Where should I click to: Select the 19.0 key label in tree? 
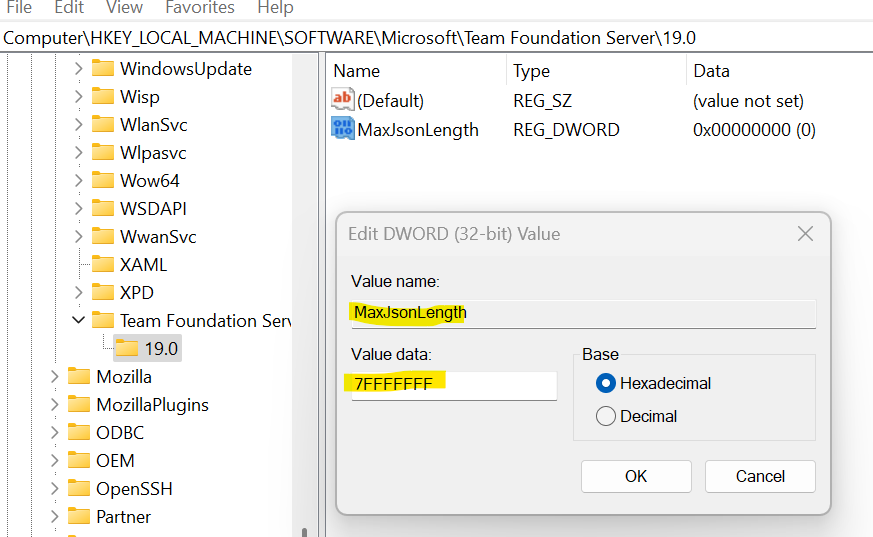tap(161, 348)
